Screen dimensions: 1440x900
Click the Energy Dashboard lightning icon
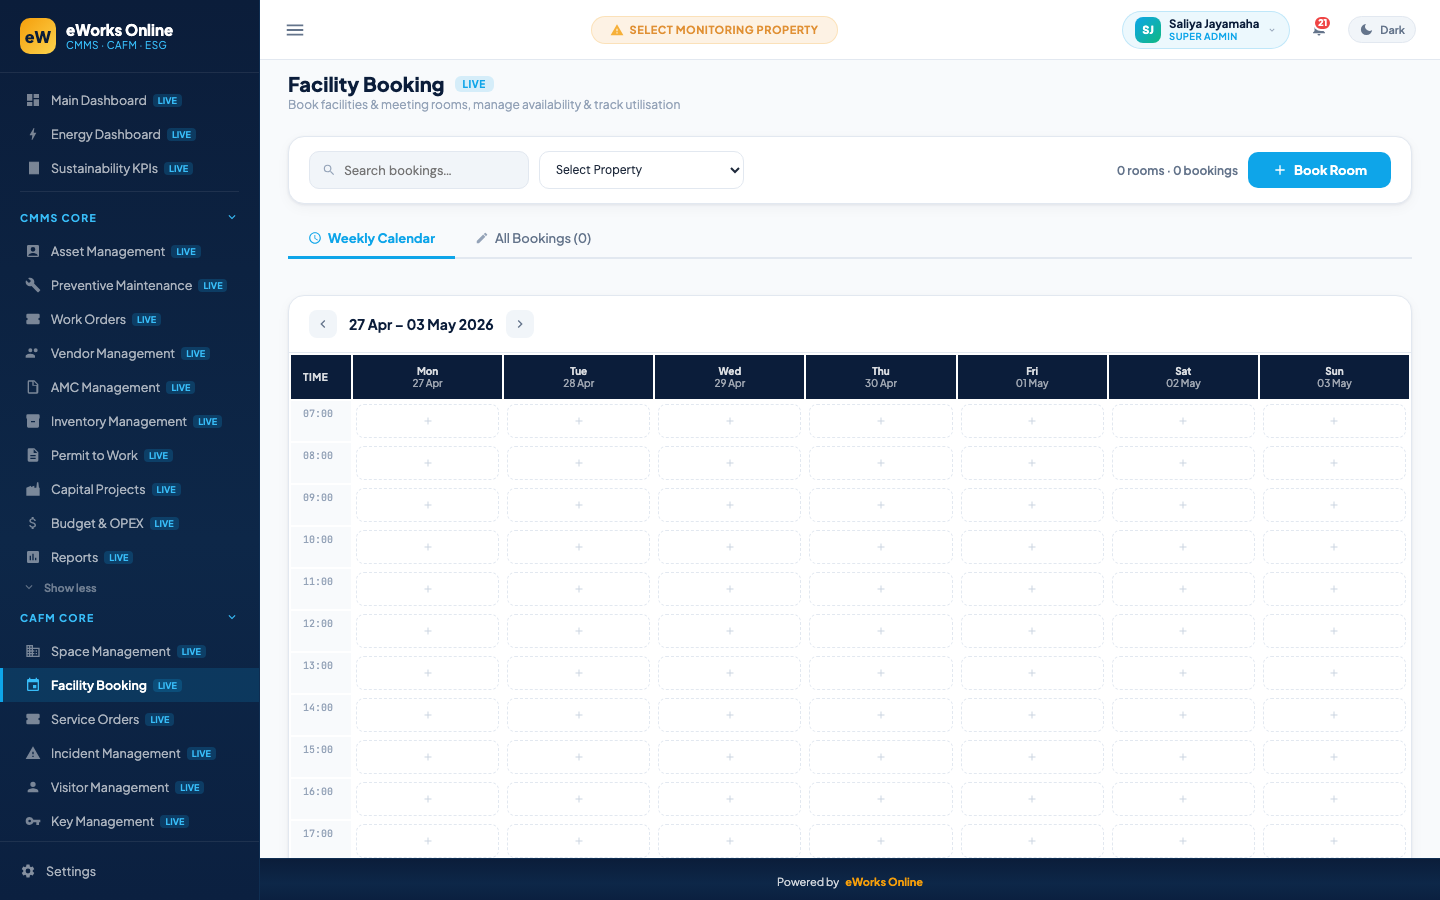pyautogui.click(x=33, y=134)
